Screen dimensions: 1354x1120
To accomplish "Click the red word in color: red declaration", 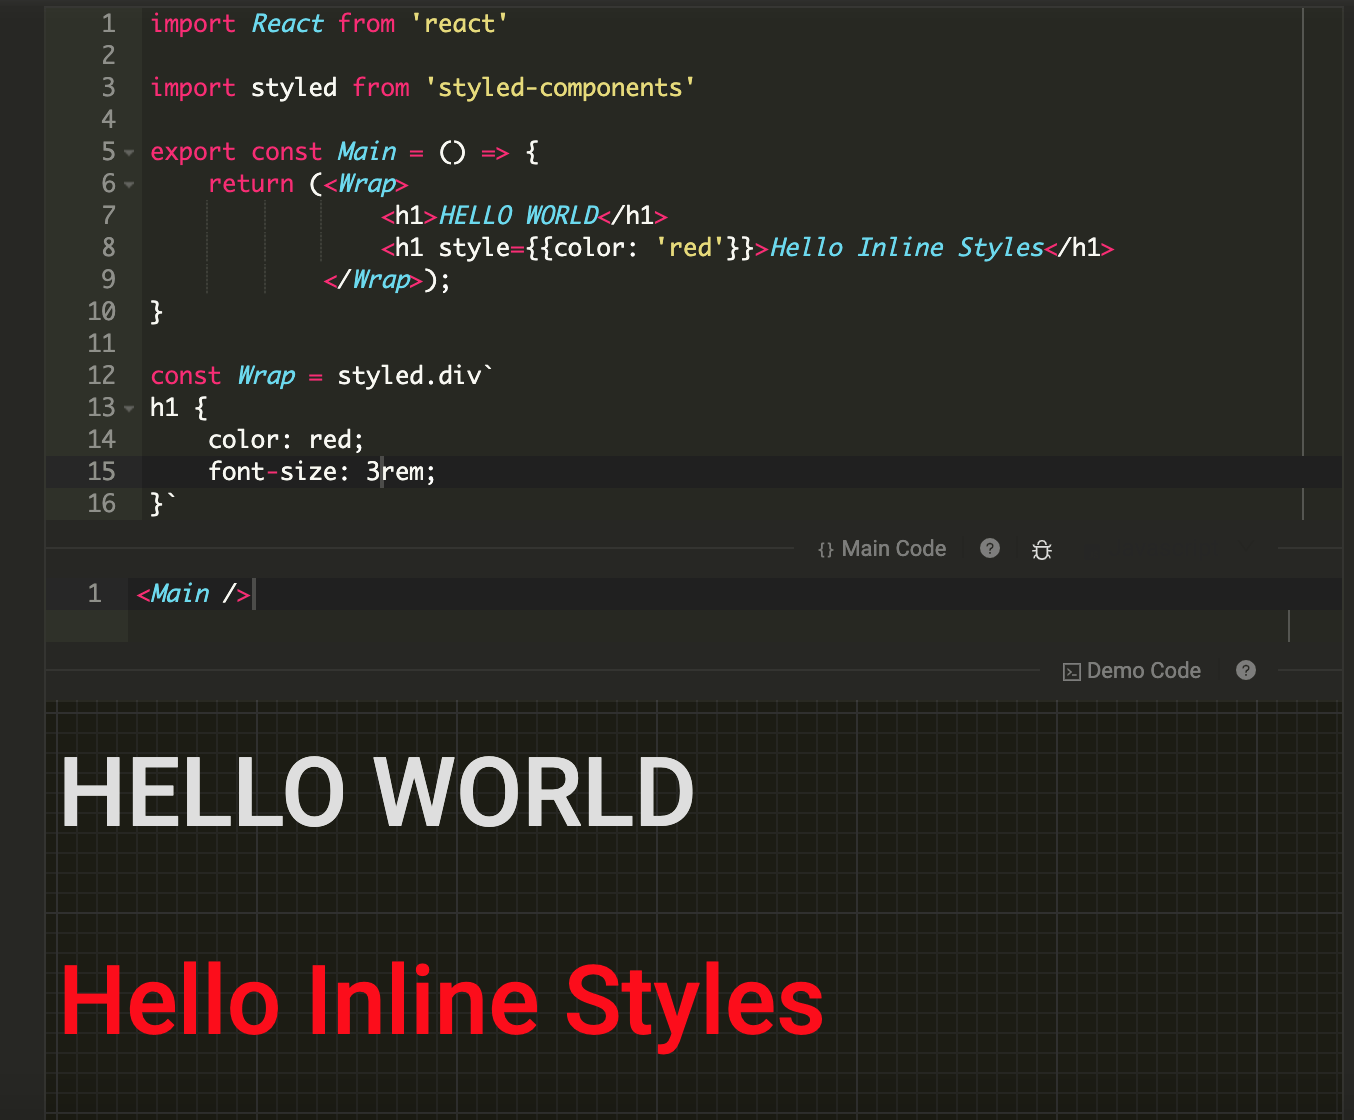I will coord(333,439).
